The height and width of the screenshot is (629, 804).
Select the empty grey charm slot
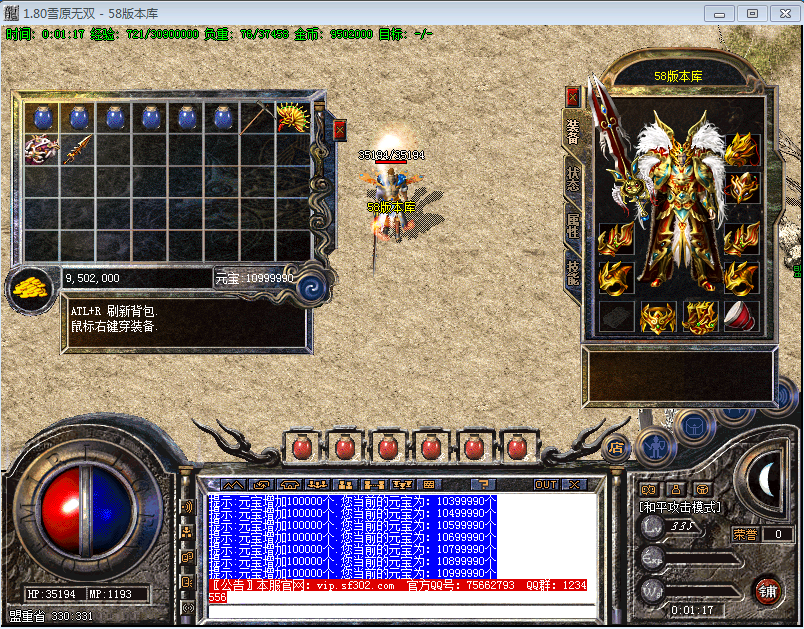point(616,318)
